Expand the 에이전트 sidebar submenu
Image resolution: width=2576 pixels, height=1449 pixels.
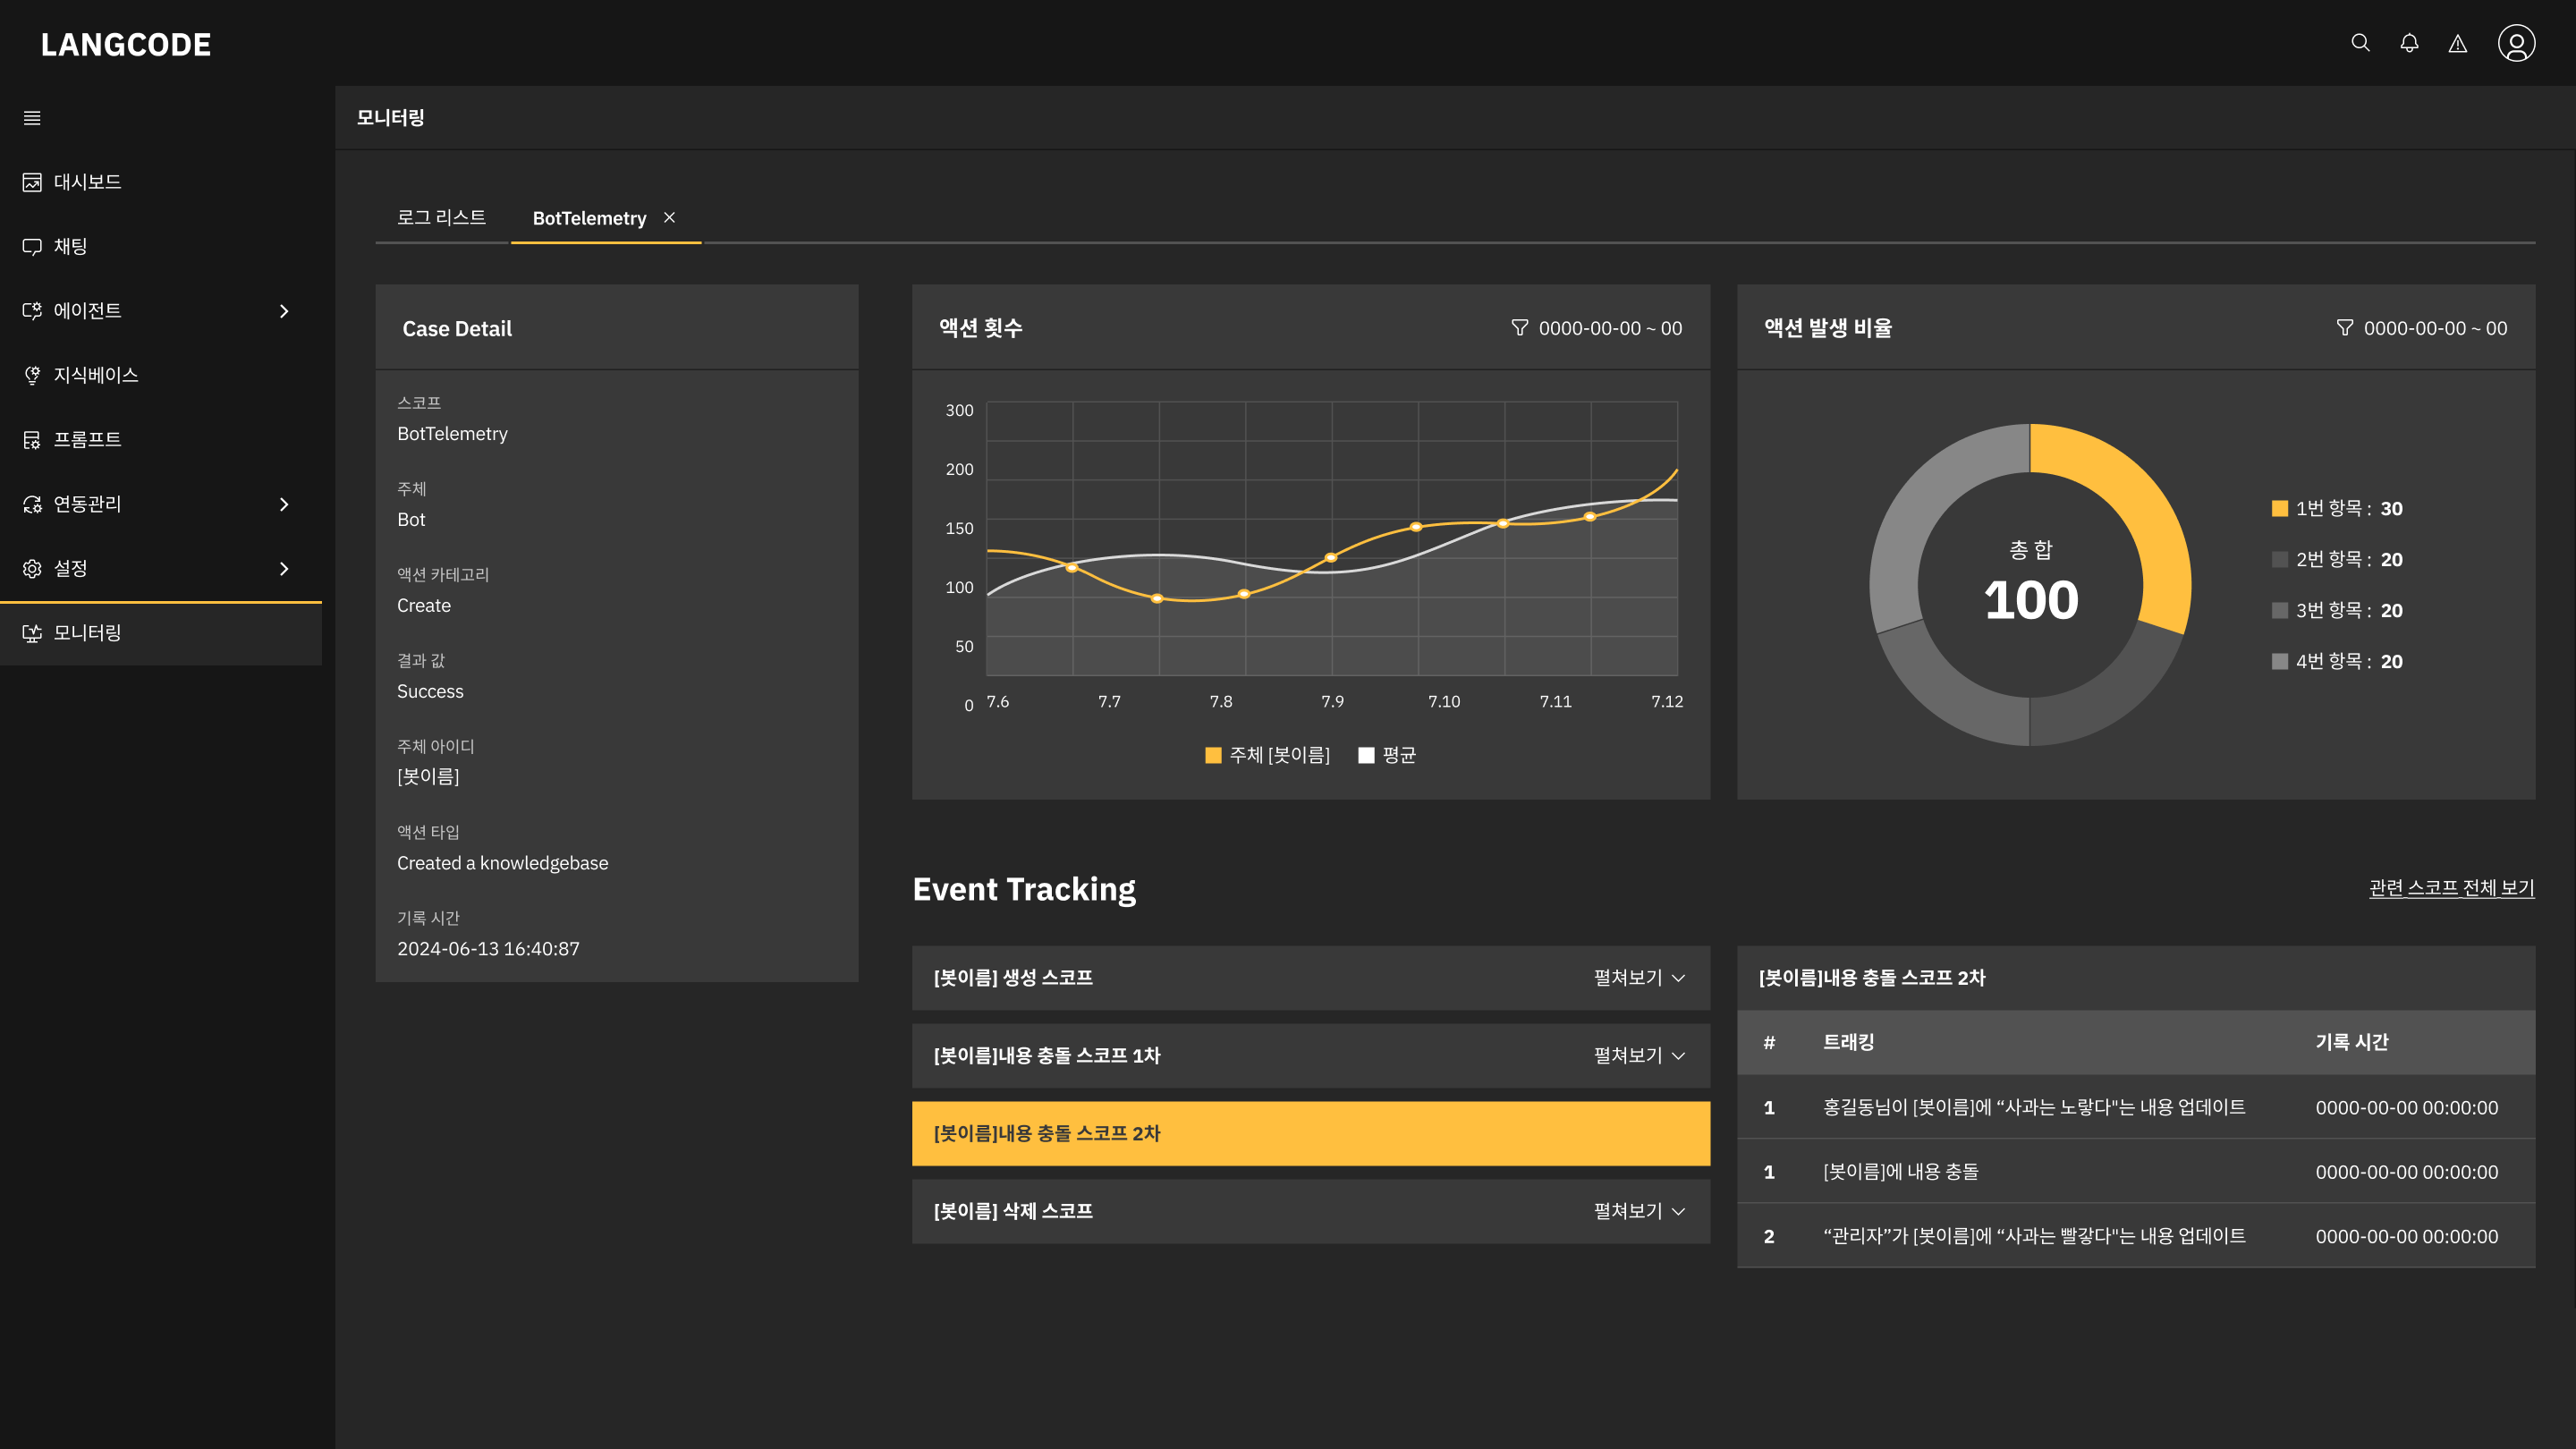(x=284, y=311)
